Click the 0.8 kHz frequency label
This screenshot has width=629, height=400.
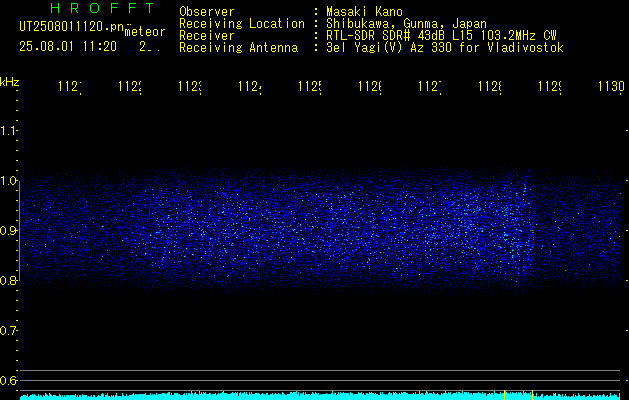[8, 280]
